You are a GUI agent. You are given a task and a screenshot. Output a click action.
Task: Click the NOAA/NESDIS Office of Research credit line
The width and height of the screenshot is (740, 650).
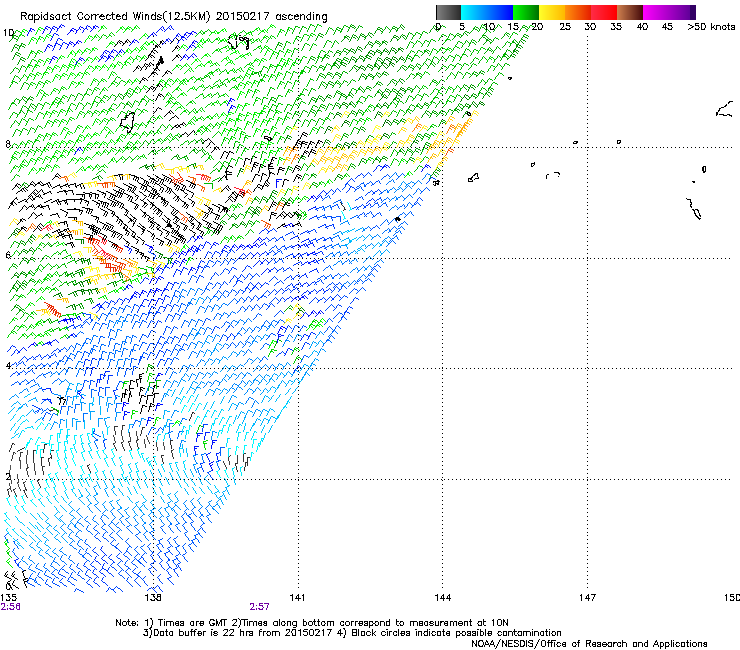click(589, 643)
